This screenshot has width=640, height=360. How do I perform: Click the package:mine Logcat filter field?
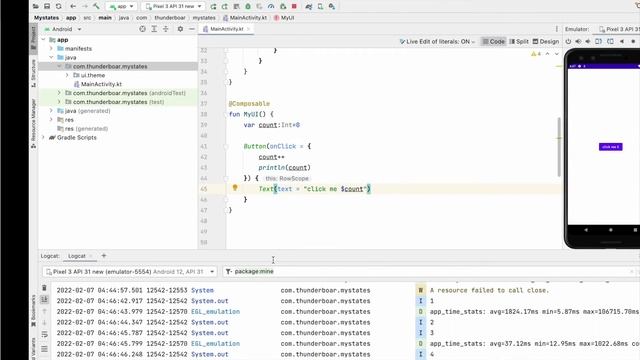pos(429,272)
